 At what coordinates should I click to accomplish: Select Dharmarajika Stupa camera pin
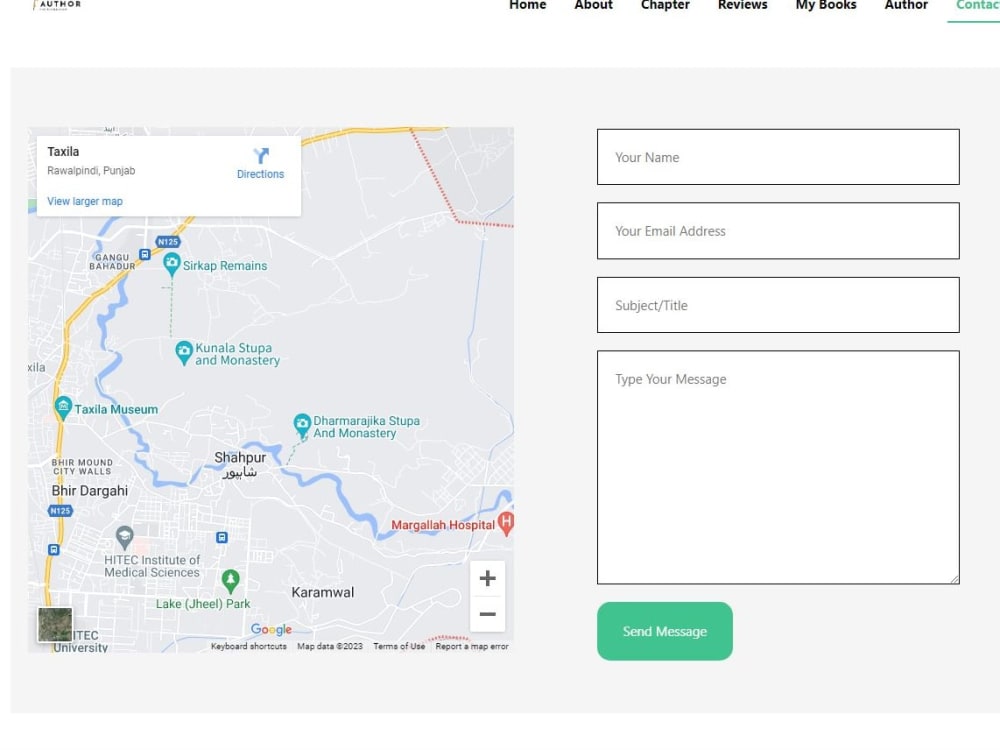(x=302, y=425)
